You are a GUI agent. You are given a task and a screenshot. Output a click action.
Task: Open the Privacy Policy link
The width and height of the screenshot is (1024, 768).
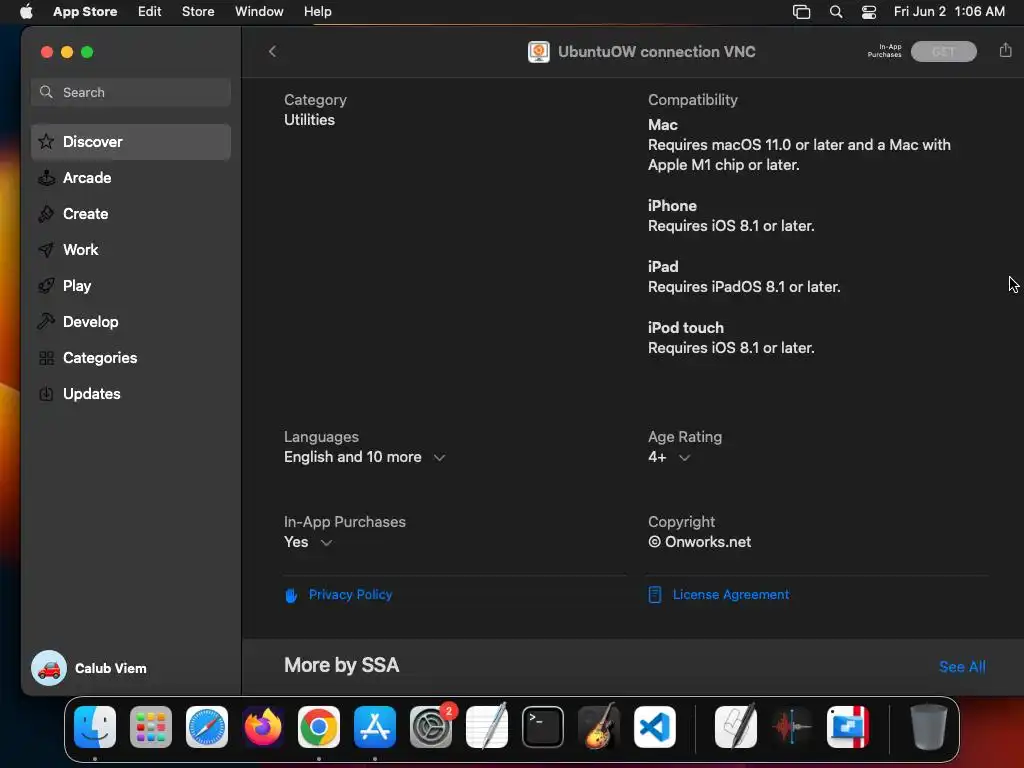(x=350, y=594)
